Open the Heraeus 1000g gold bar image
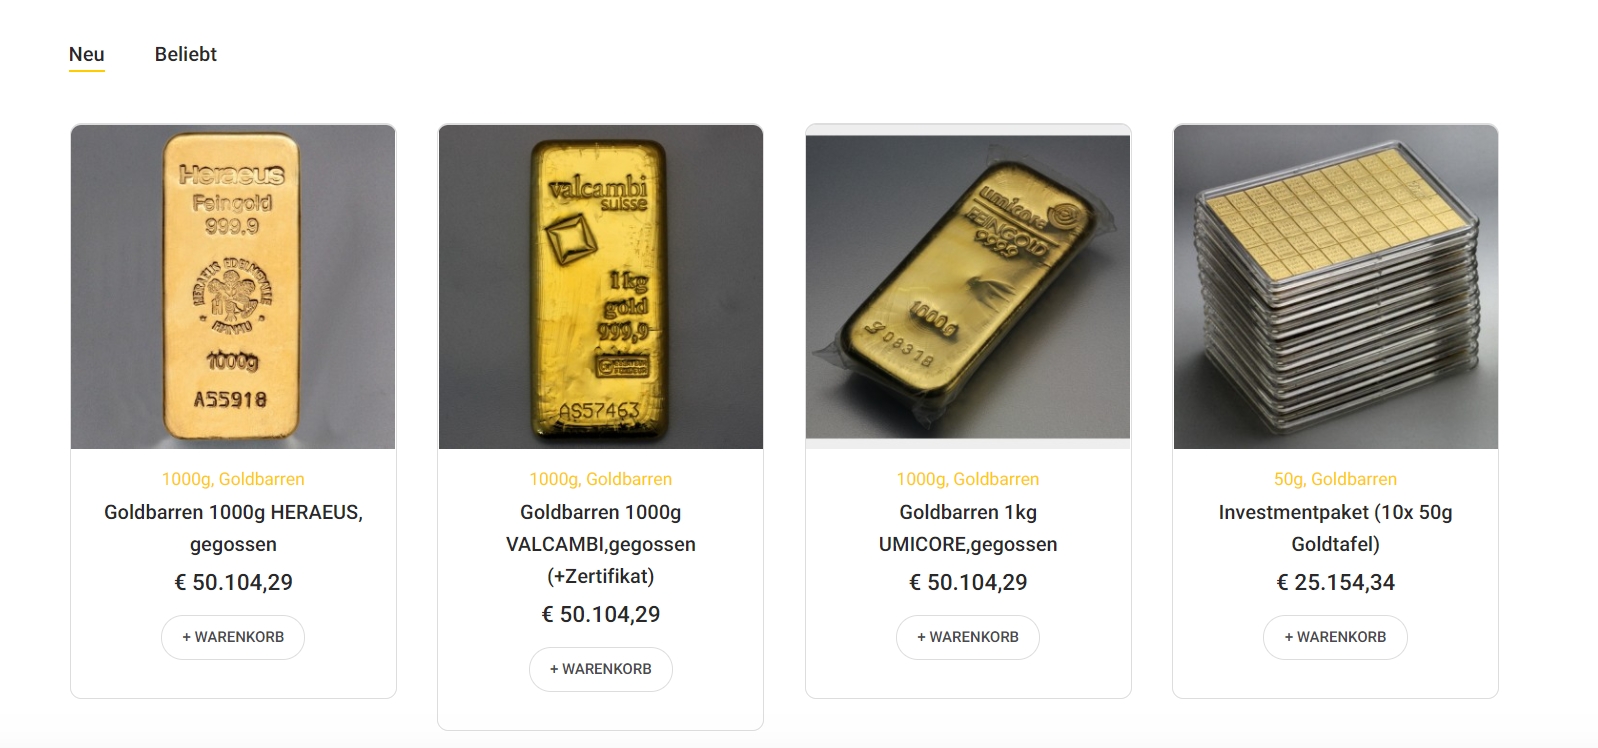 (233, 287)
